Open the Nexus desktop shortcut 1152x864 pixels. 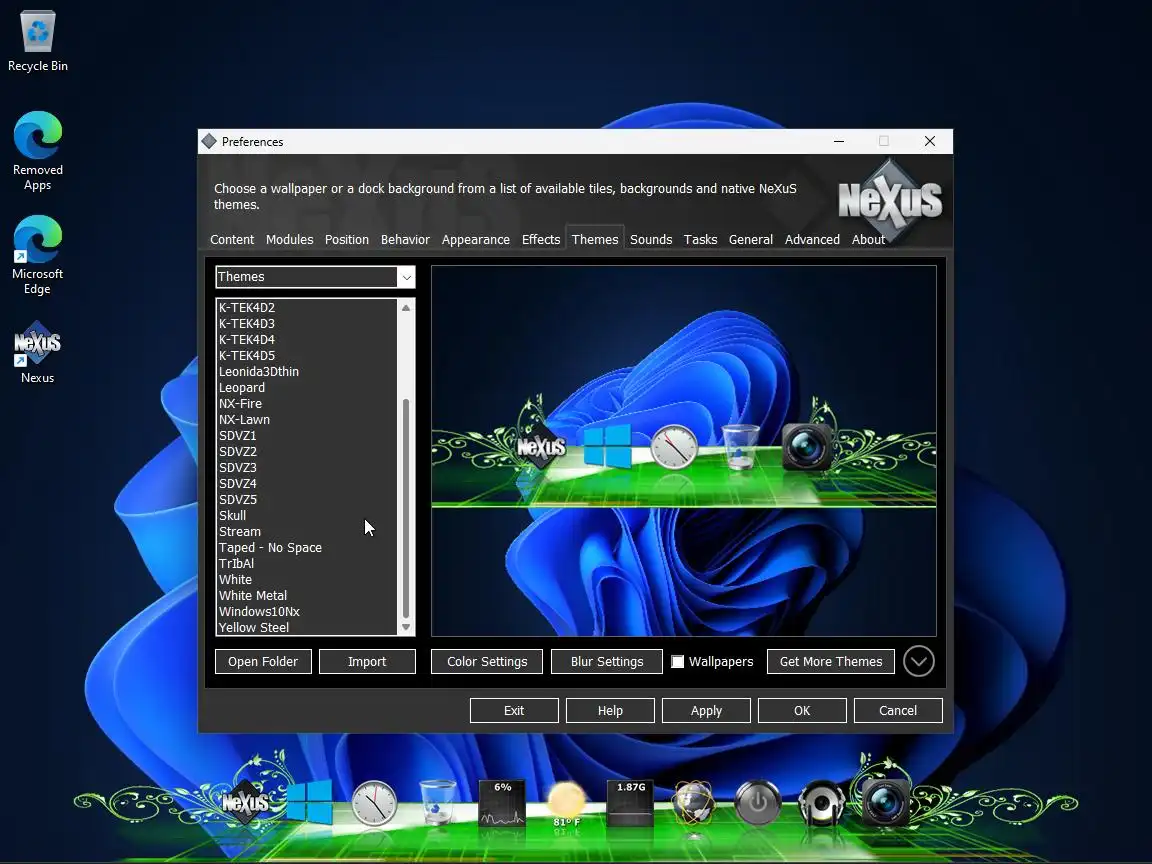point(37,353)
